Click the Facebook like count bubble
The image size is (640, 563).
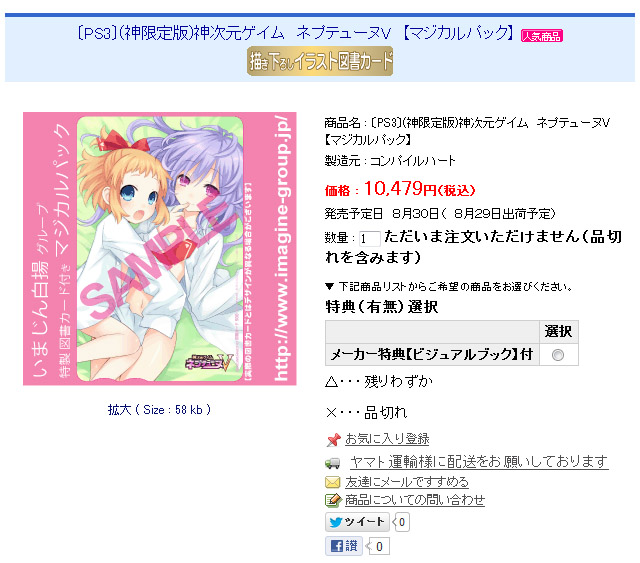point(378,547)
